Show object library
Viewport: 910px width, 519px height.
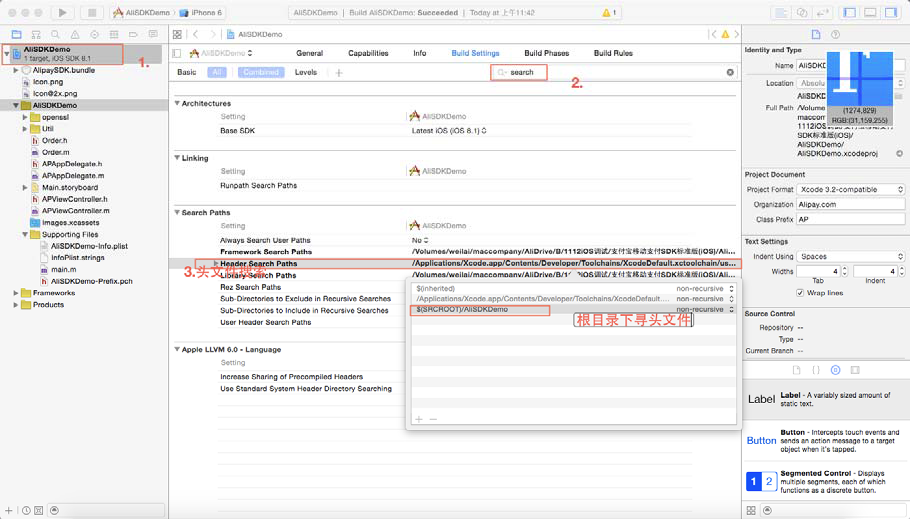pos(836,370)
